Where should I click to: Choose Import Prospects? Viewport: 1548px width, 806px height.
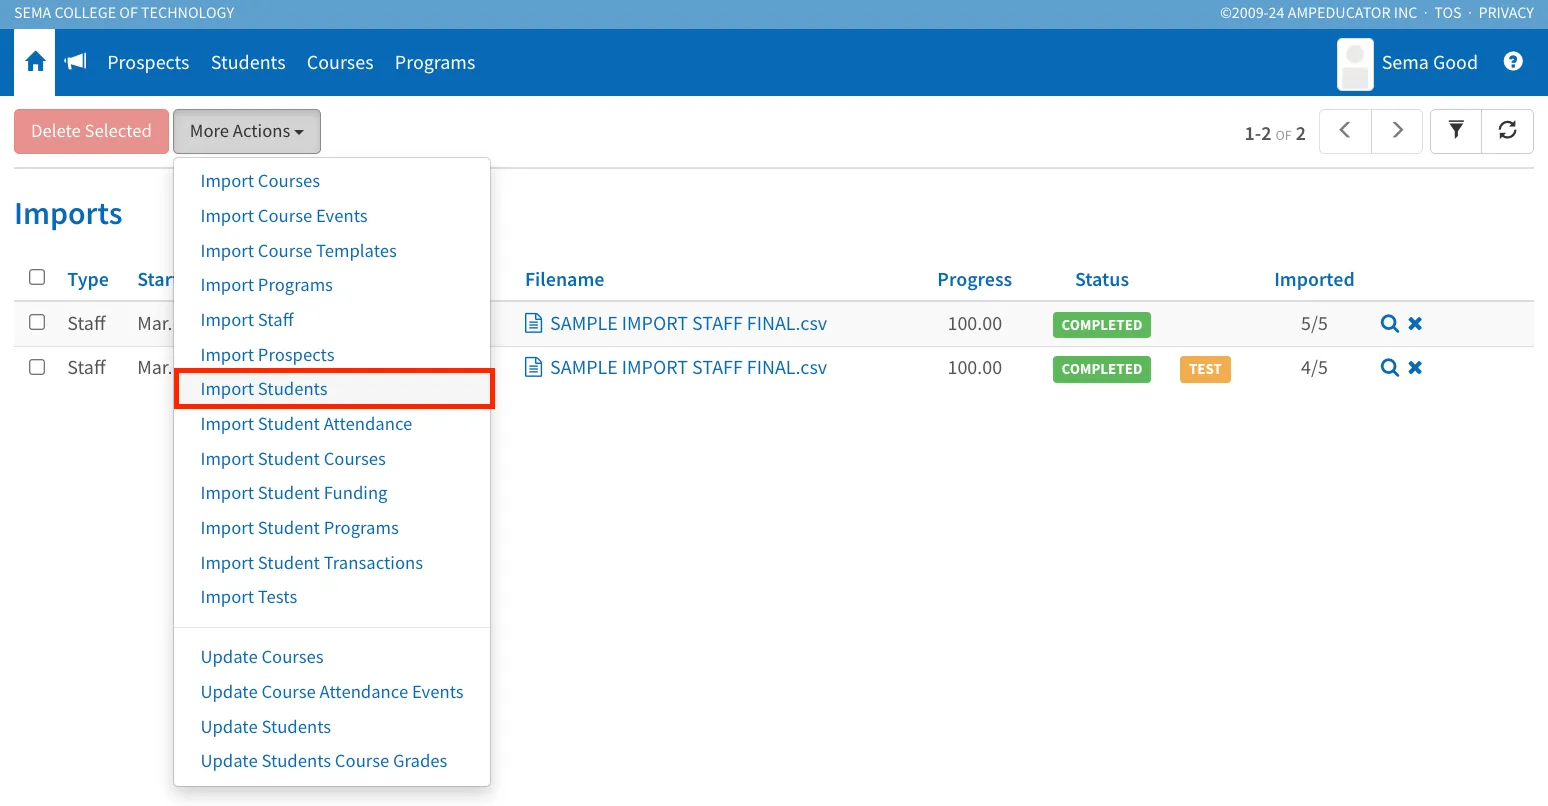267,355
